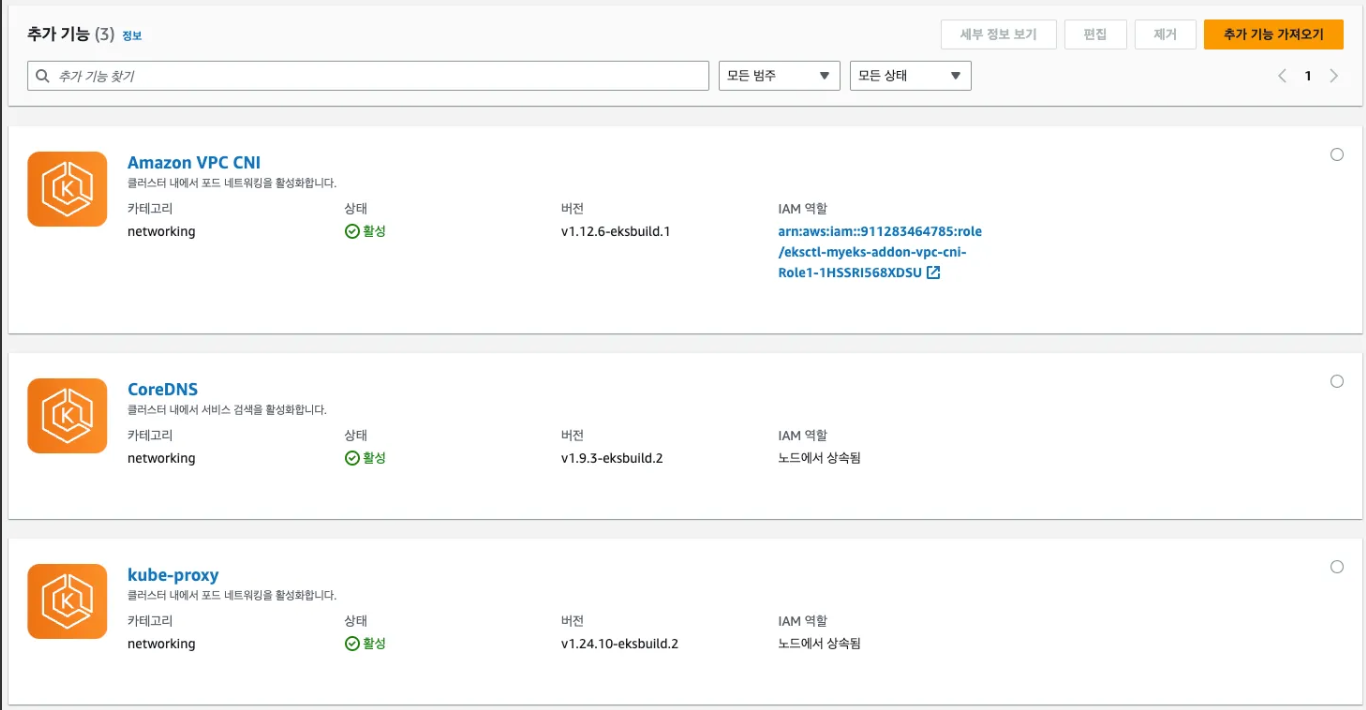This screenshot has height=710, width=1366.
Task: Click the search magnifier icon in add-on search
Action: tap(42, 76)
